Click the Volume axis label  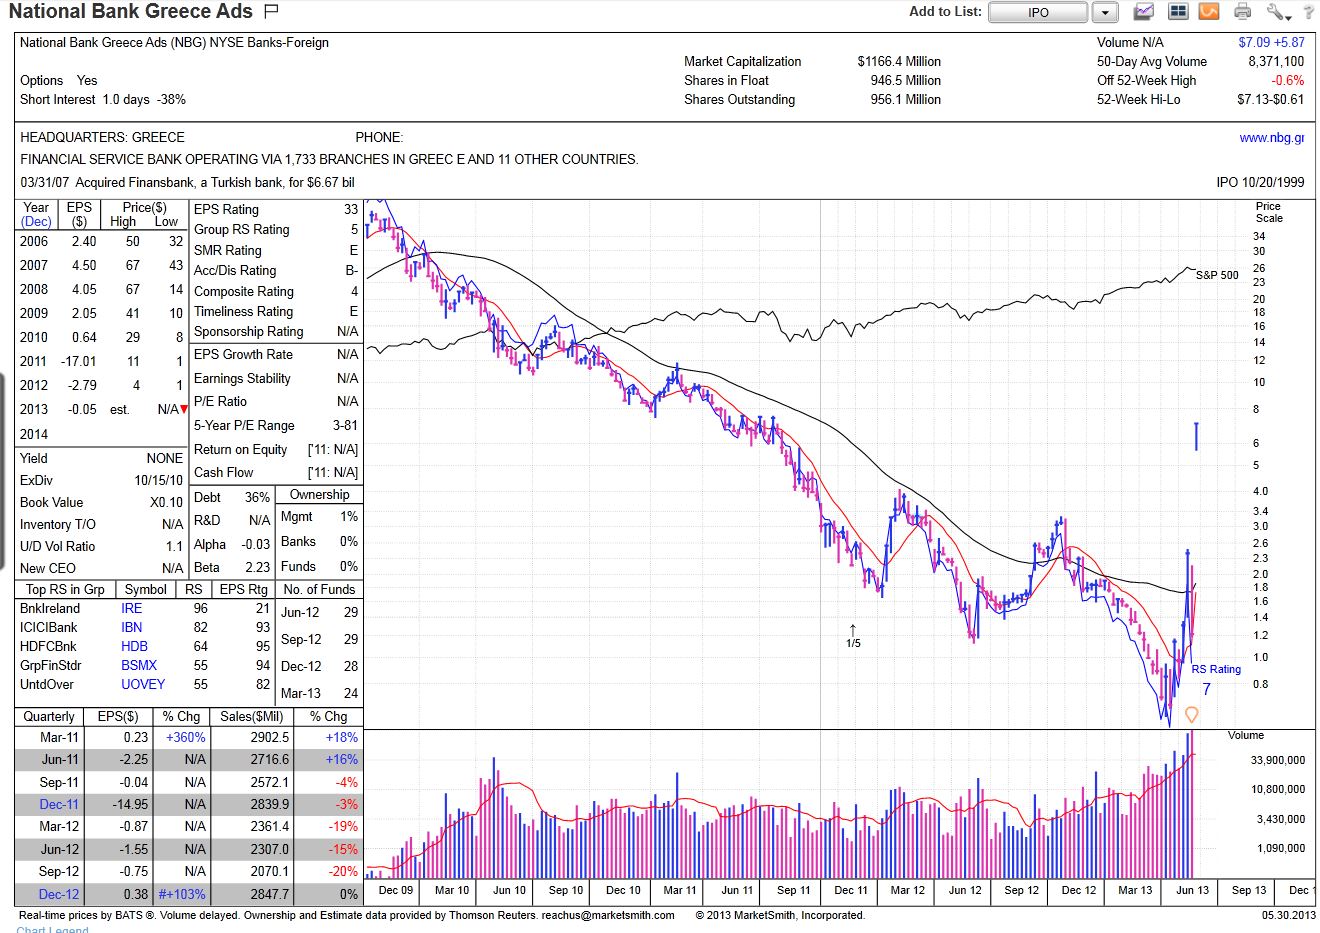pyautogui.click(x=1245, y=735)
